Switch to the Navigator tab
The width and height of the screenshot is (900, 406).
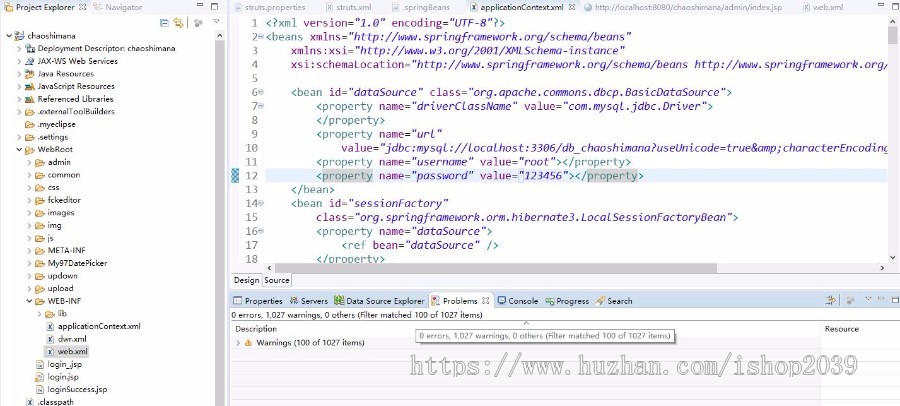pyautogui.click(x=118, y=7)
